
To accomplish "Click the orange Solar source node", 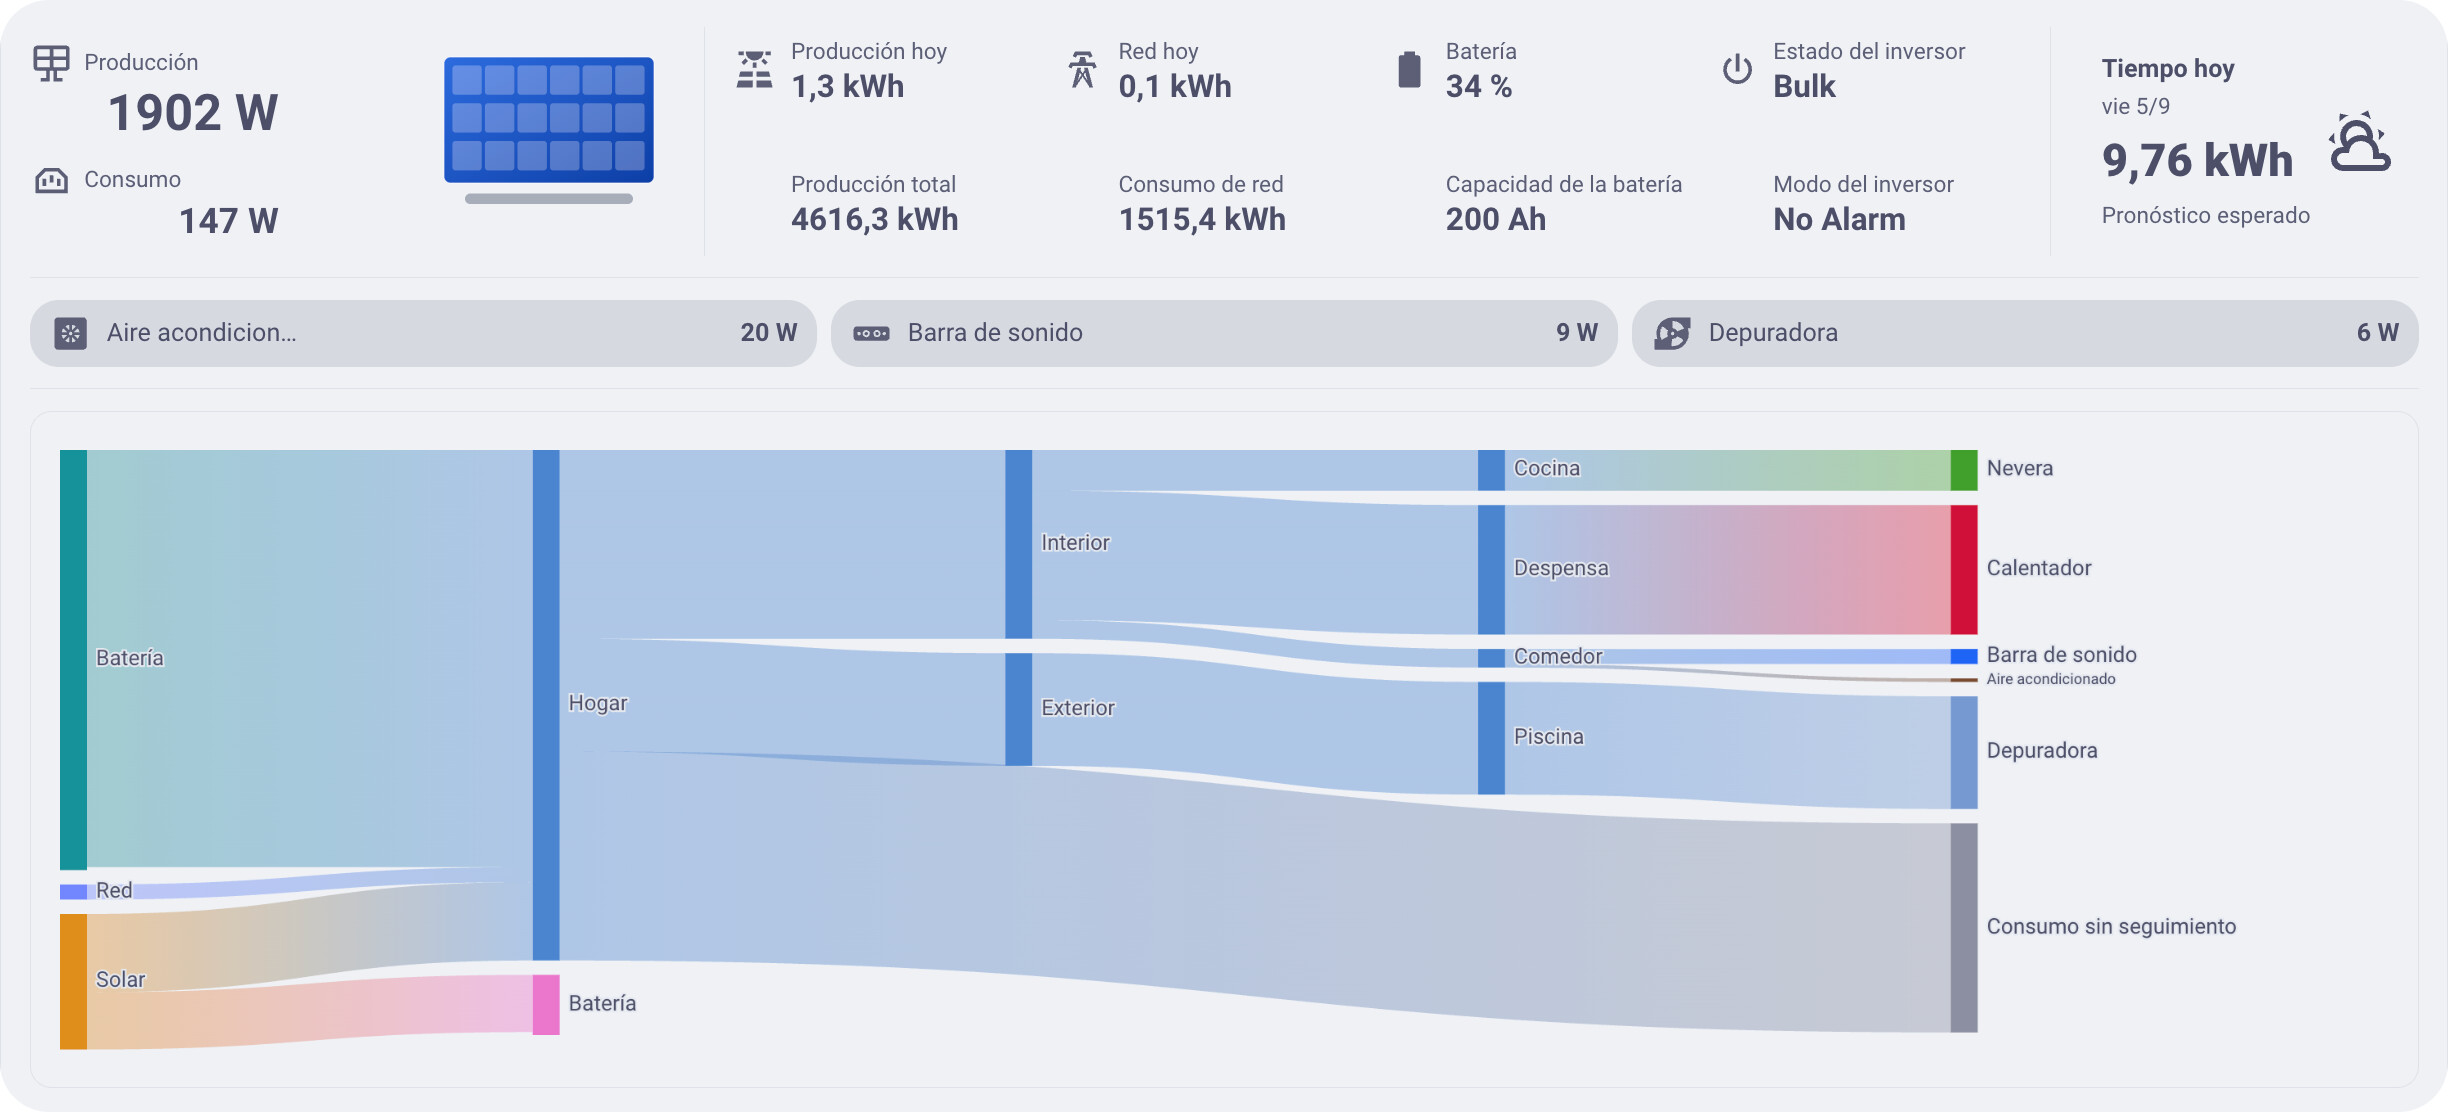I will click(73, 981).
